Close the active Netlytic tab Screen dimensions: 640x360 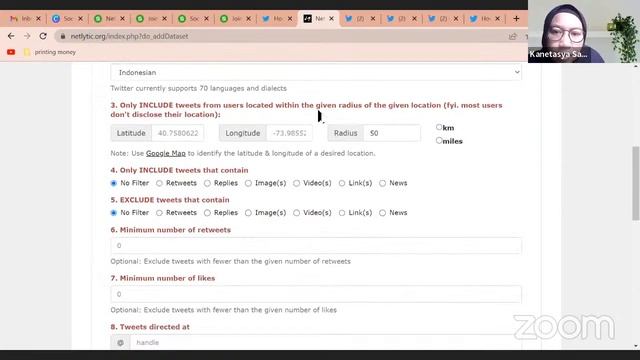(331, 18)
